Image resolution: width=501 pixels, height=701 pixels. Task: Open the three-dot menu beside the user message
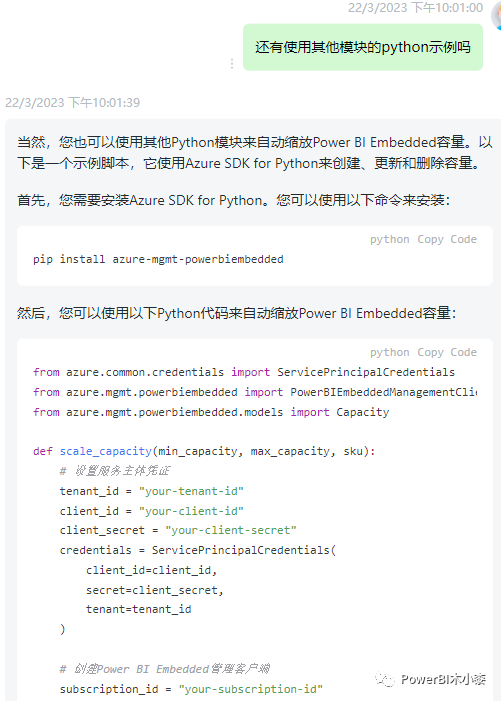tap(232, 63)
